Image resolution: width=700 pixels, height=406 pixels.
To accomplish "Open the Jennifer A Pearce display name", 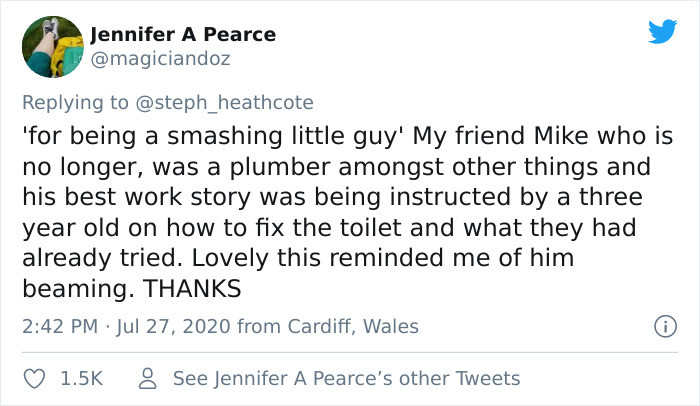I will tap(183, 35).
